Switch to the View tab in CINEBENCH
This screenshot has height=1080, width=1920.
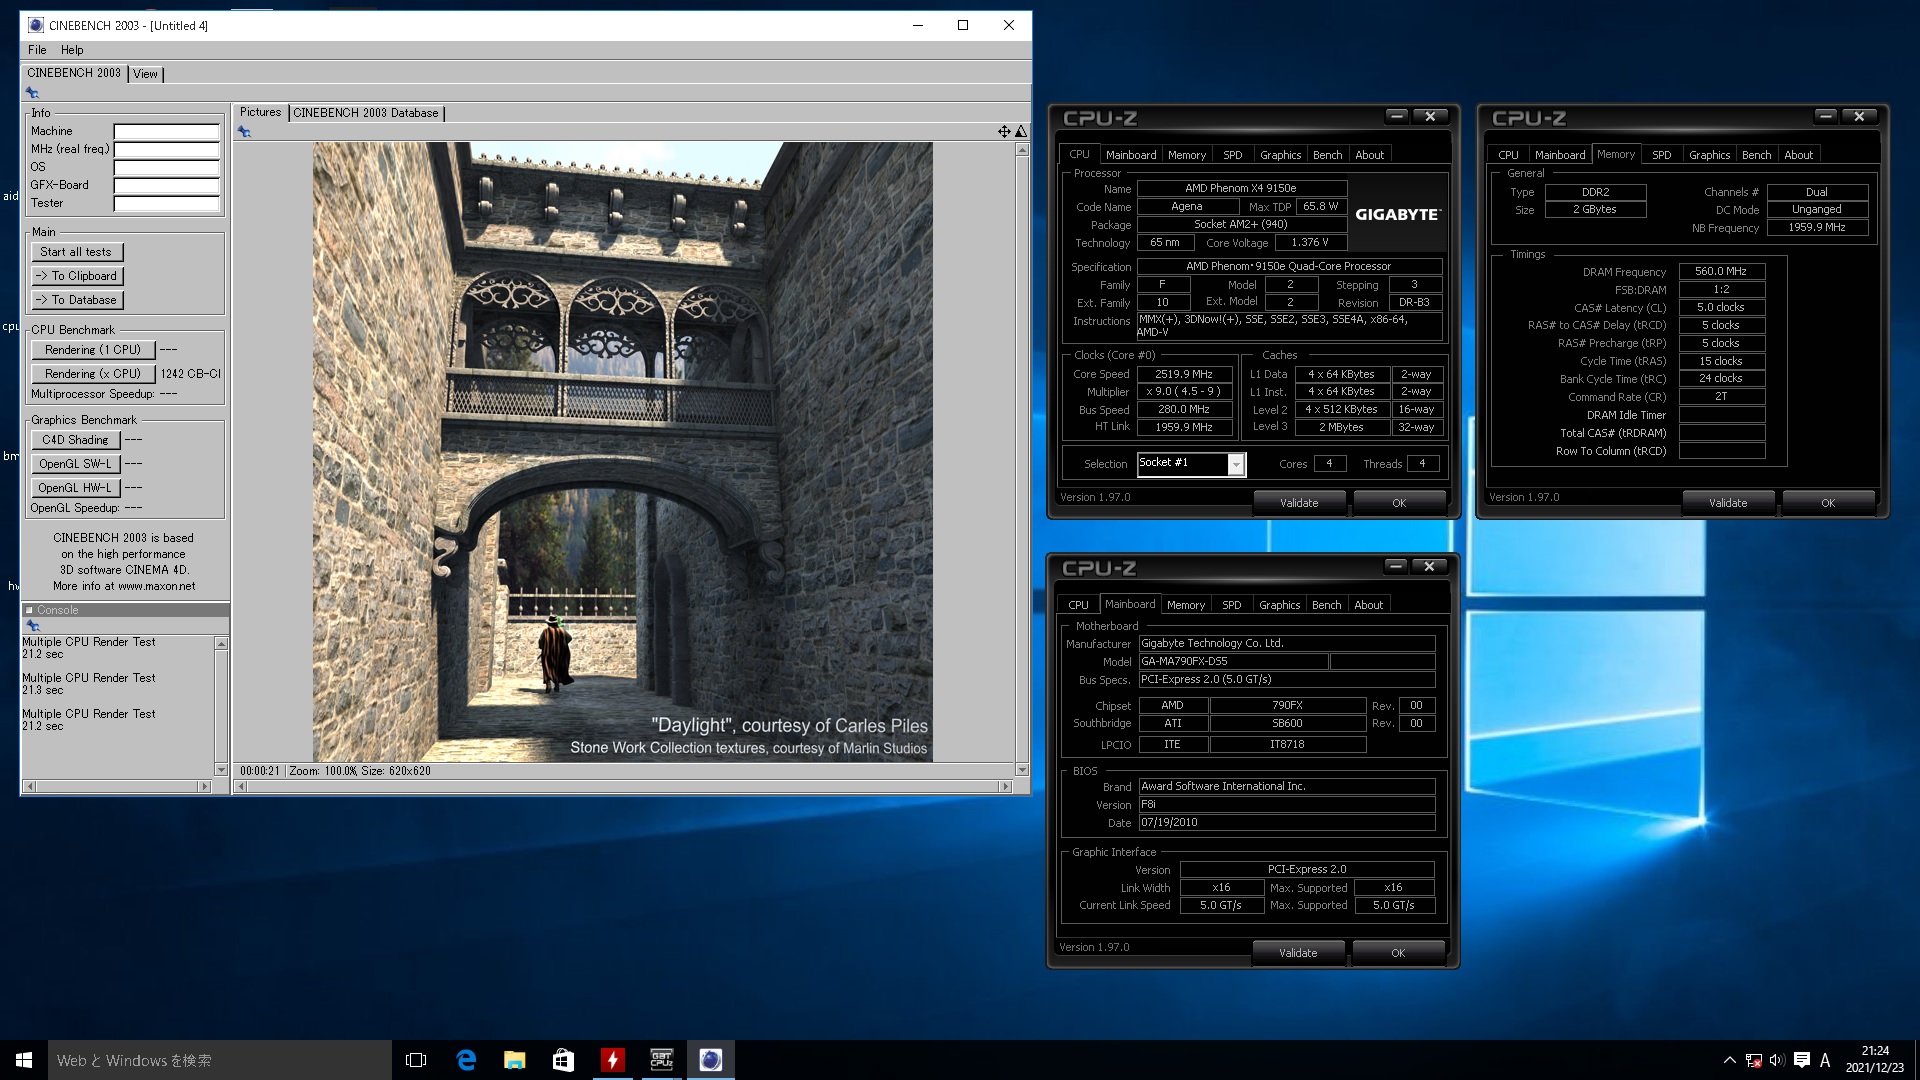coord(146,74)
